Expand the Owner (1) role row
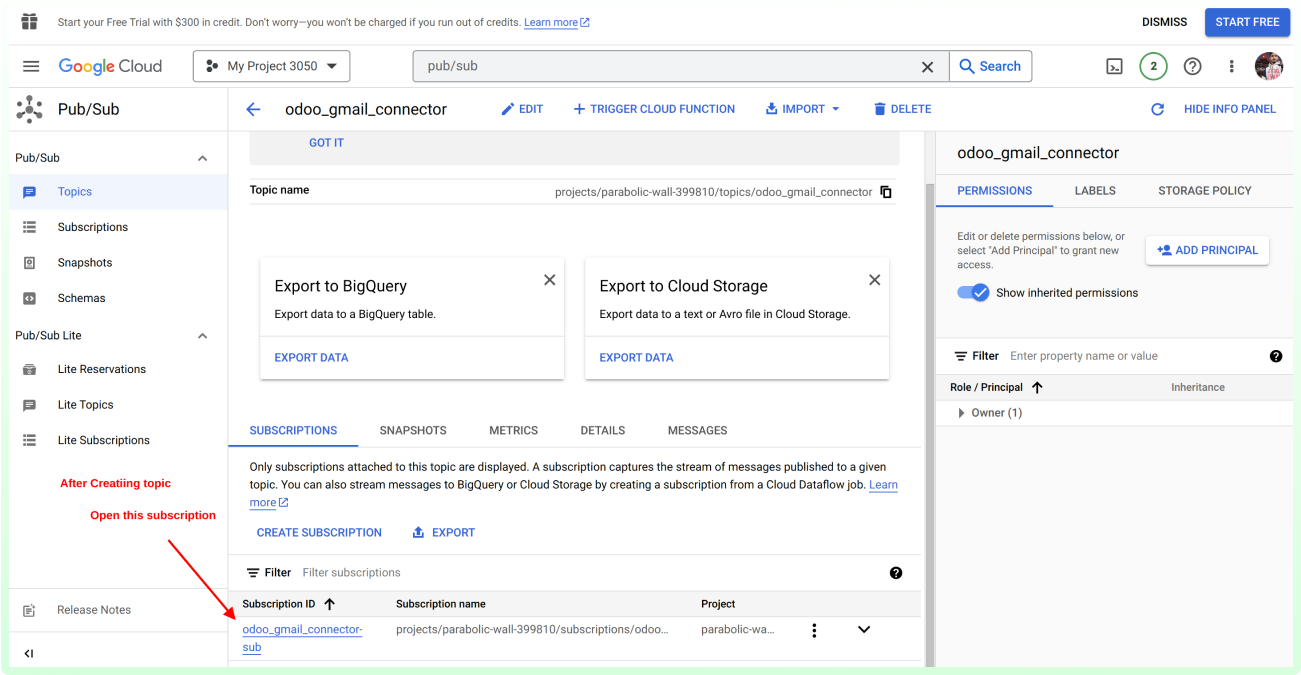Image resolution: width=1301 pixels, height=675 pixels. [x=961, y=413]
